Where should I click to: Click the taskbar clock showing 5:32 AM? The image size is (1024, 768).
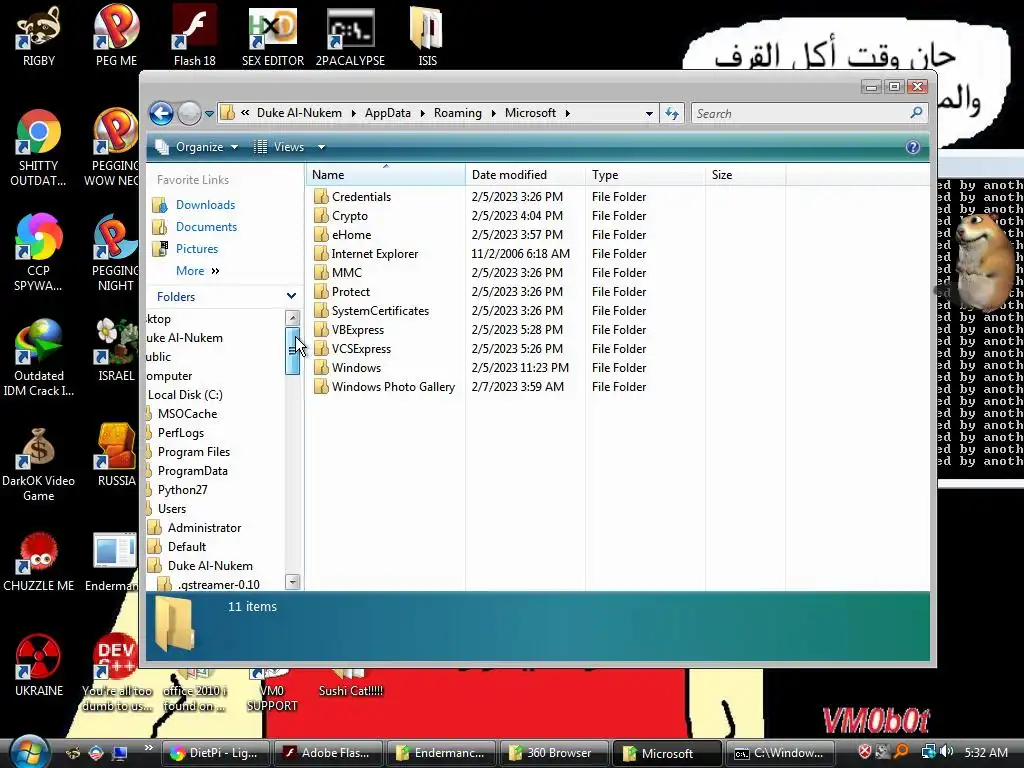(x=986, y=752)
